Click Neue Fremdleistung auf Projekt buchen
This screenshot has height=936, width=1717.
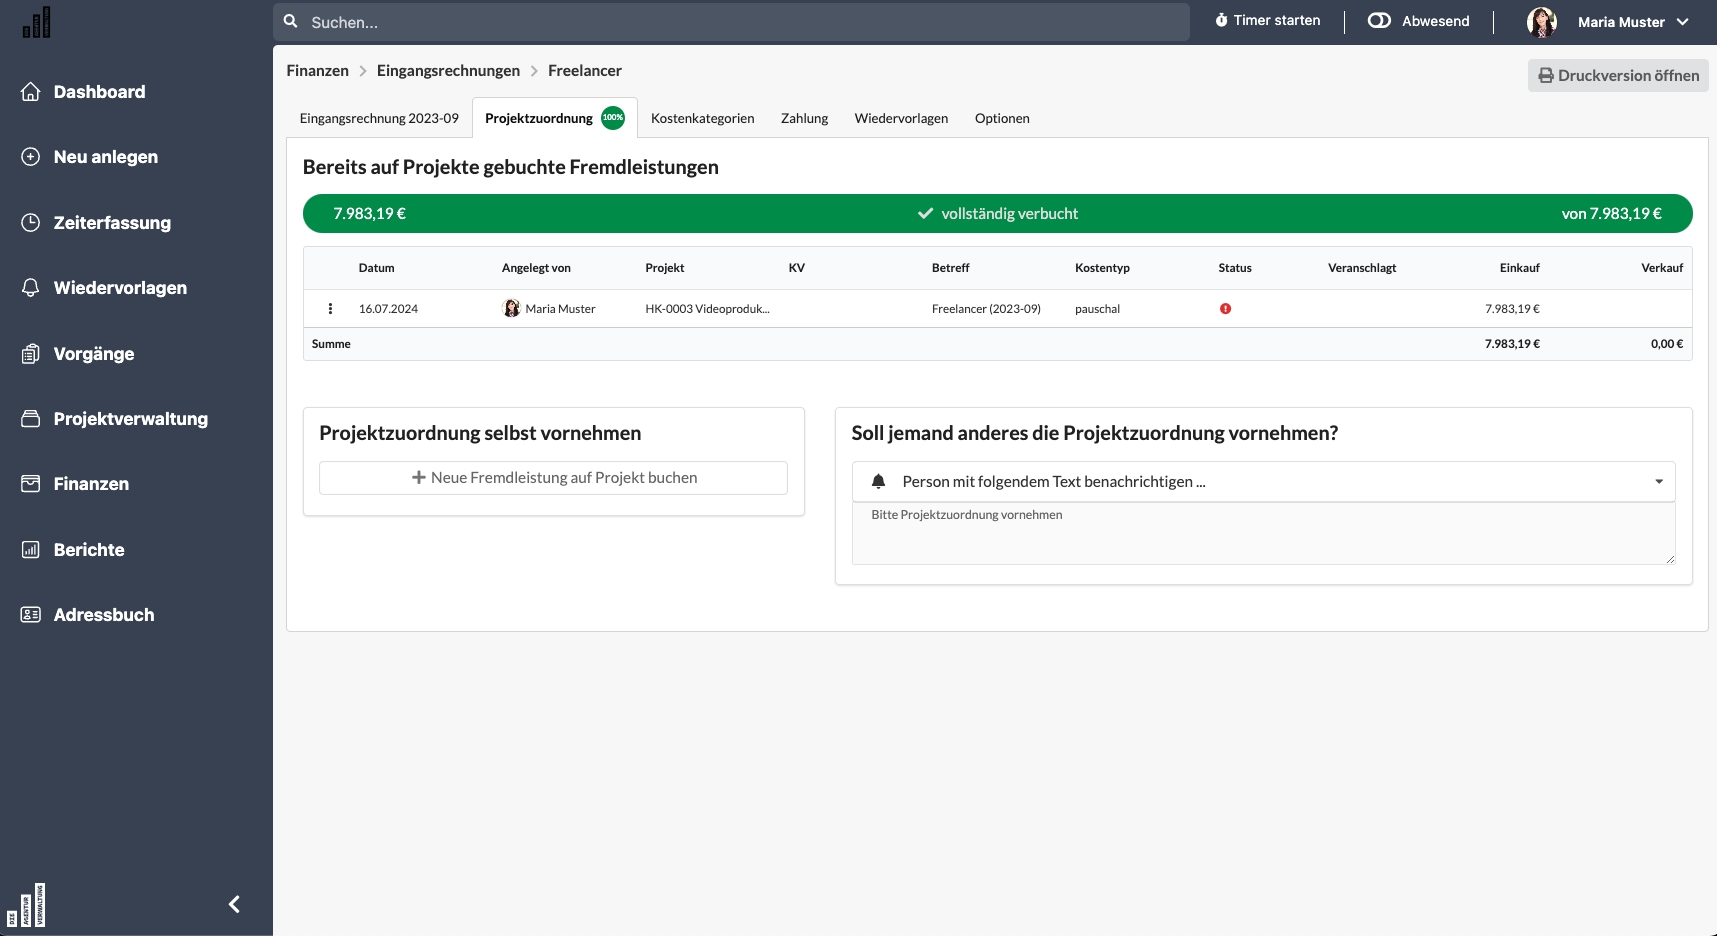(x=553, y=478)
